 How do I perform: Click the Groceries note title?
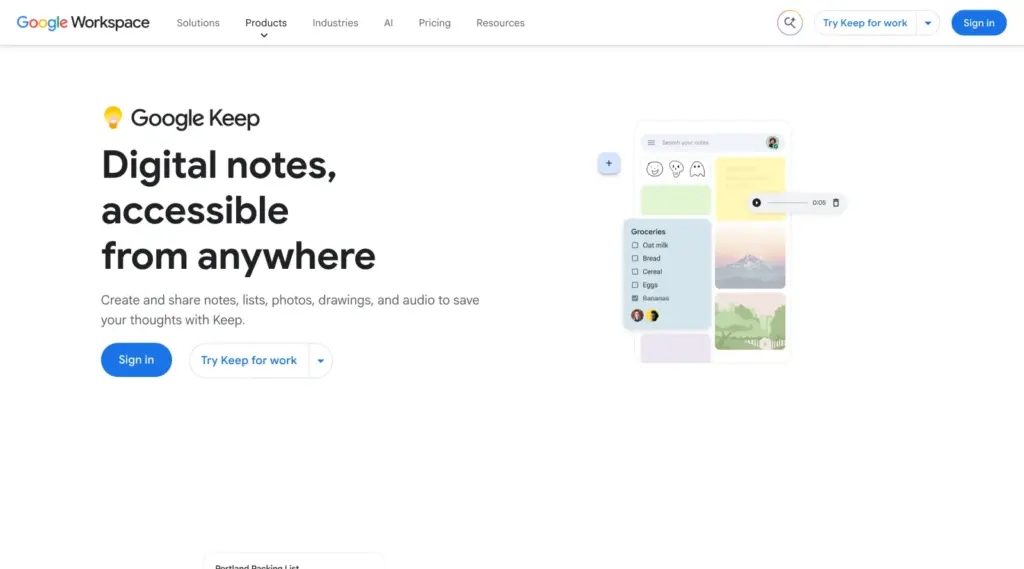(x=648, y=231)
